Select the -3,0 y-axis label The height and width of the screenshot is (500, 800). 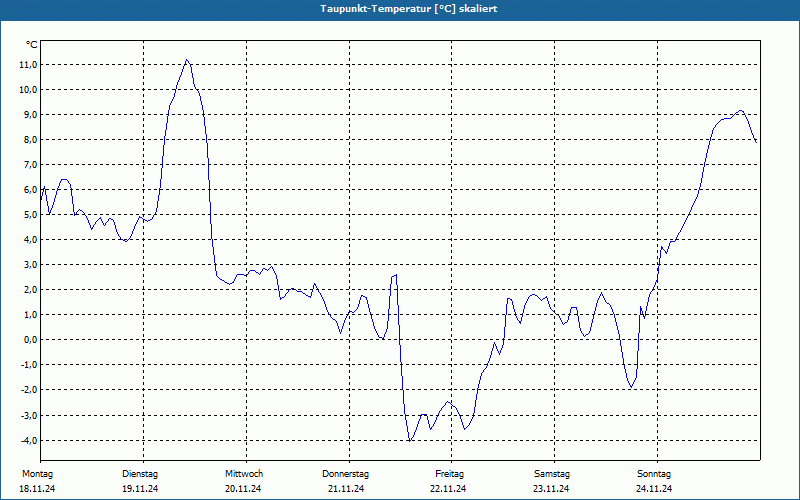pyautogui.click(x=28, y=415)
